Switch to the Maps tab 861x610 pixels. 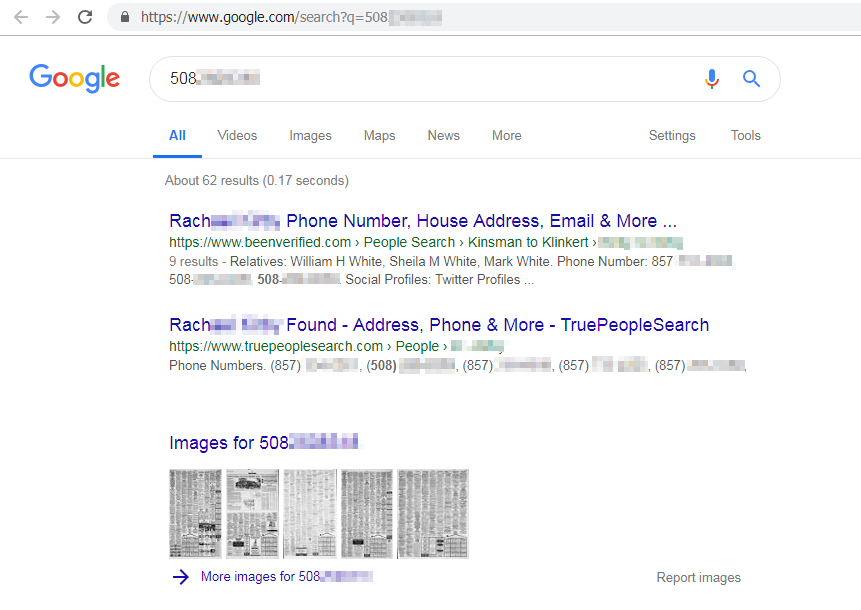pyautogui.click(x=379, y=136)
